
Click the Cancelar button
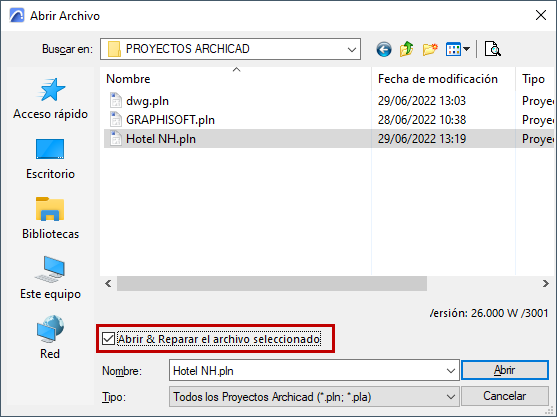[504, 396]
